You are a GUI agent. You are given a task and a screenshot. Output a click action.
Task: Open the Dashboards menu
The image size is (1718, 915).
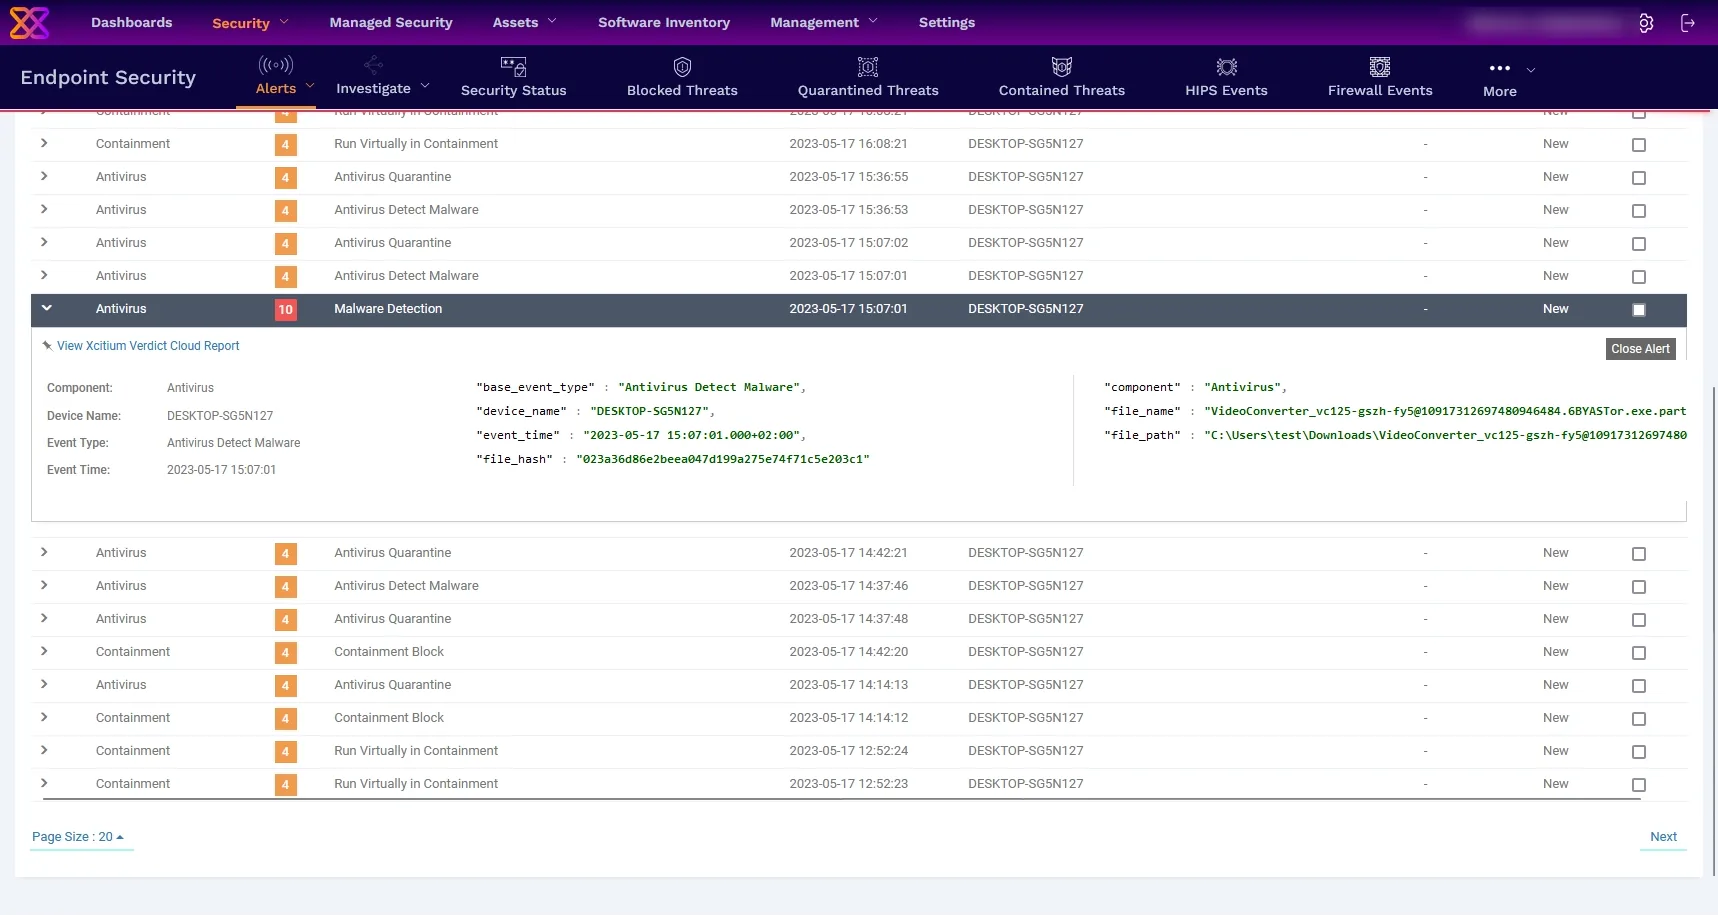click(x=131, y=22)
